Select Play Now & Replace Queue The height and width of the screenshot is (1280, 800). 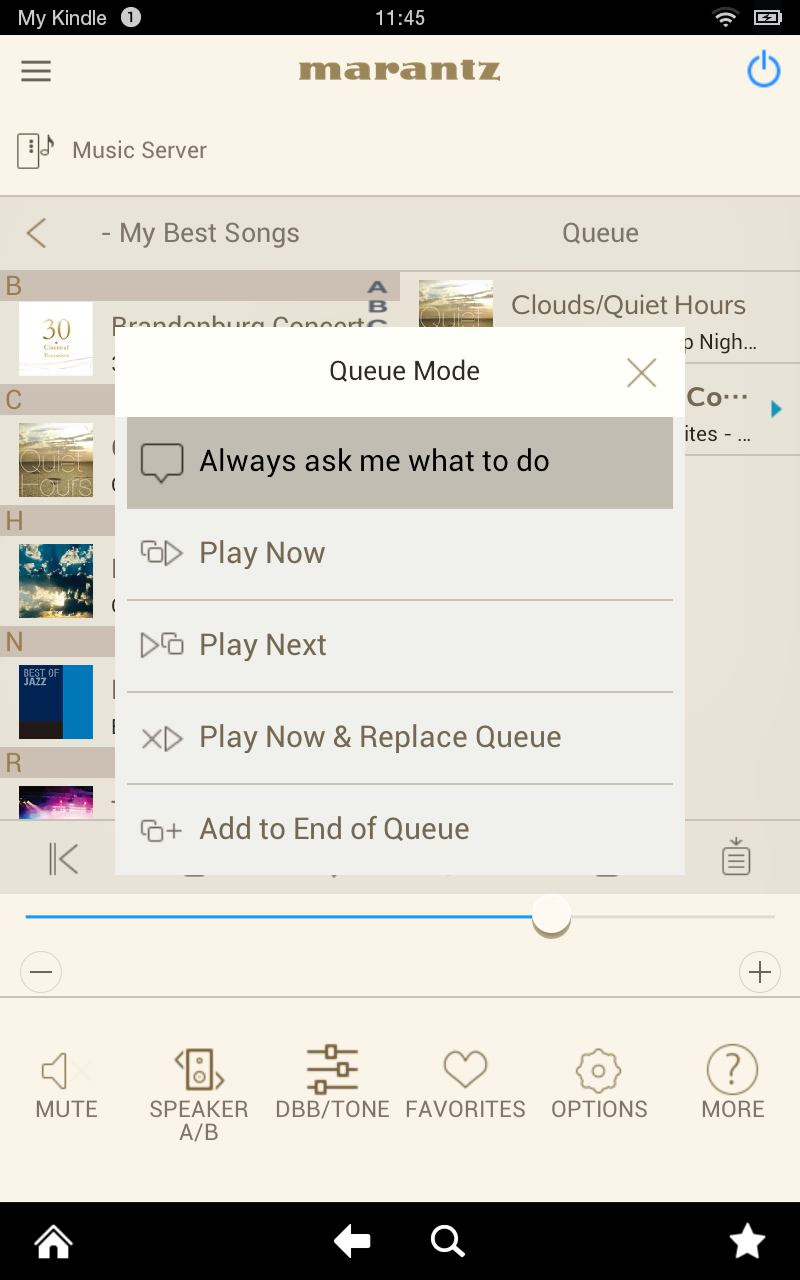[400, 738]
